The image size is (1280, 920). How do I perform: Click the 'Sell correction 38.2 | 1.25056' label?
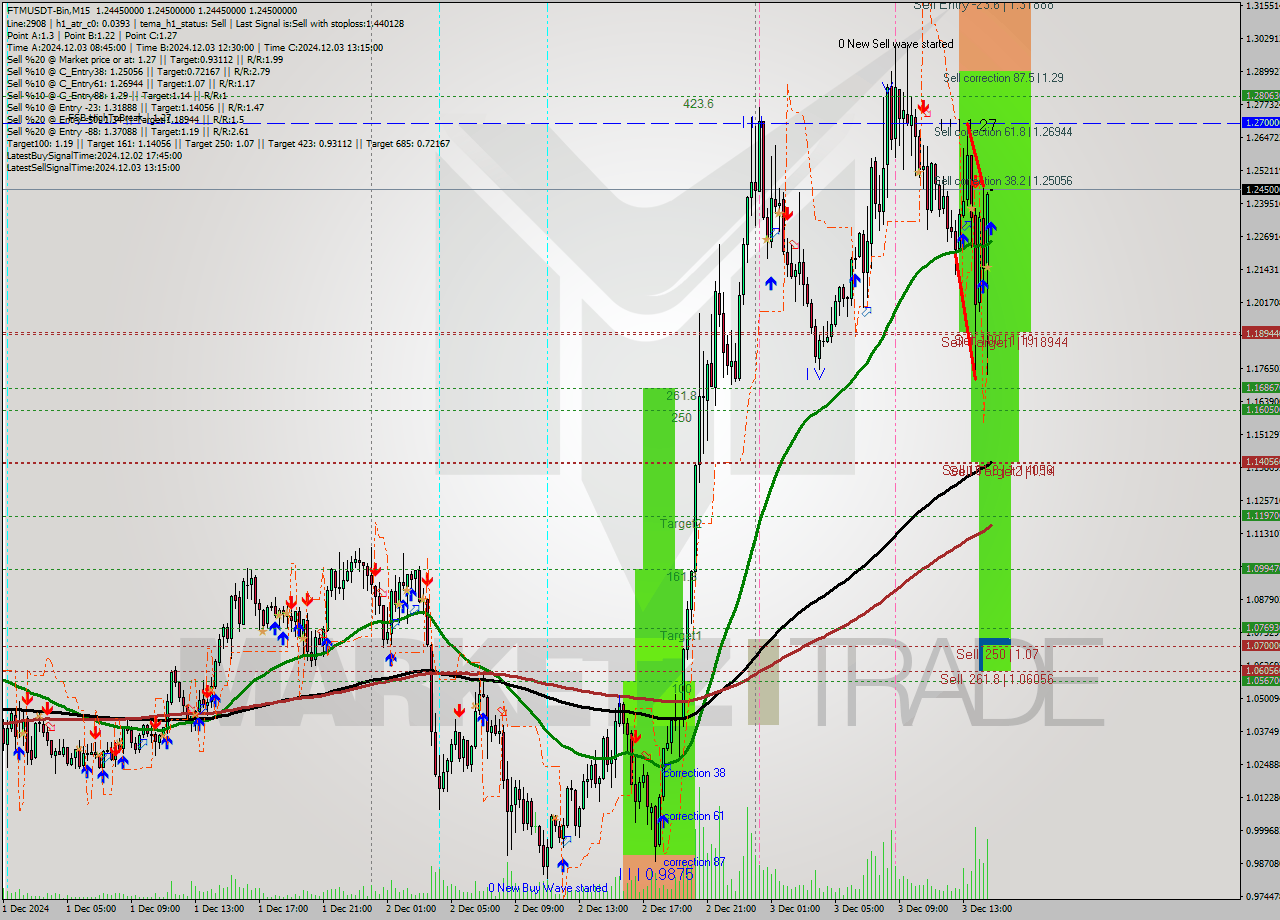1003,181
